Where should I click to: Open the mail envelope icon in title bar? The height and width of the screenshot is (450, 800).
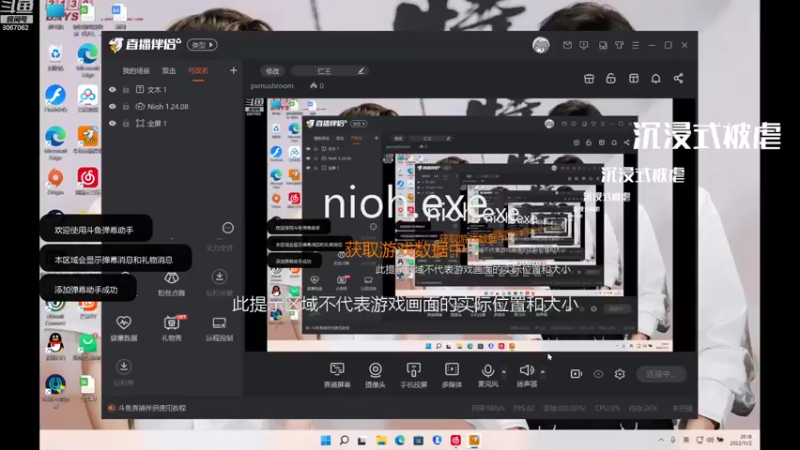point(567,45)
